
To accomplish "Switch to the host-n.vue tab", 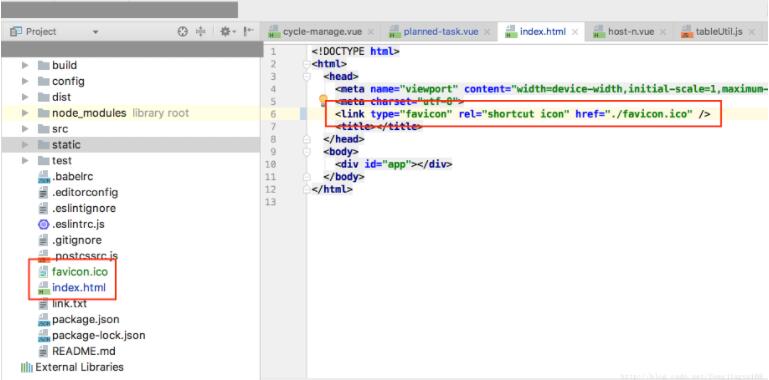I will (631, 32).
